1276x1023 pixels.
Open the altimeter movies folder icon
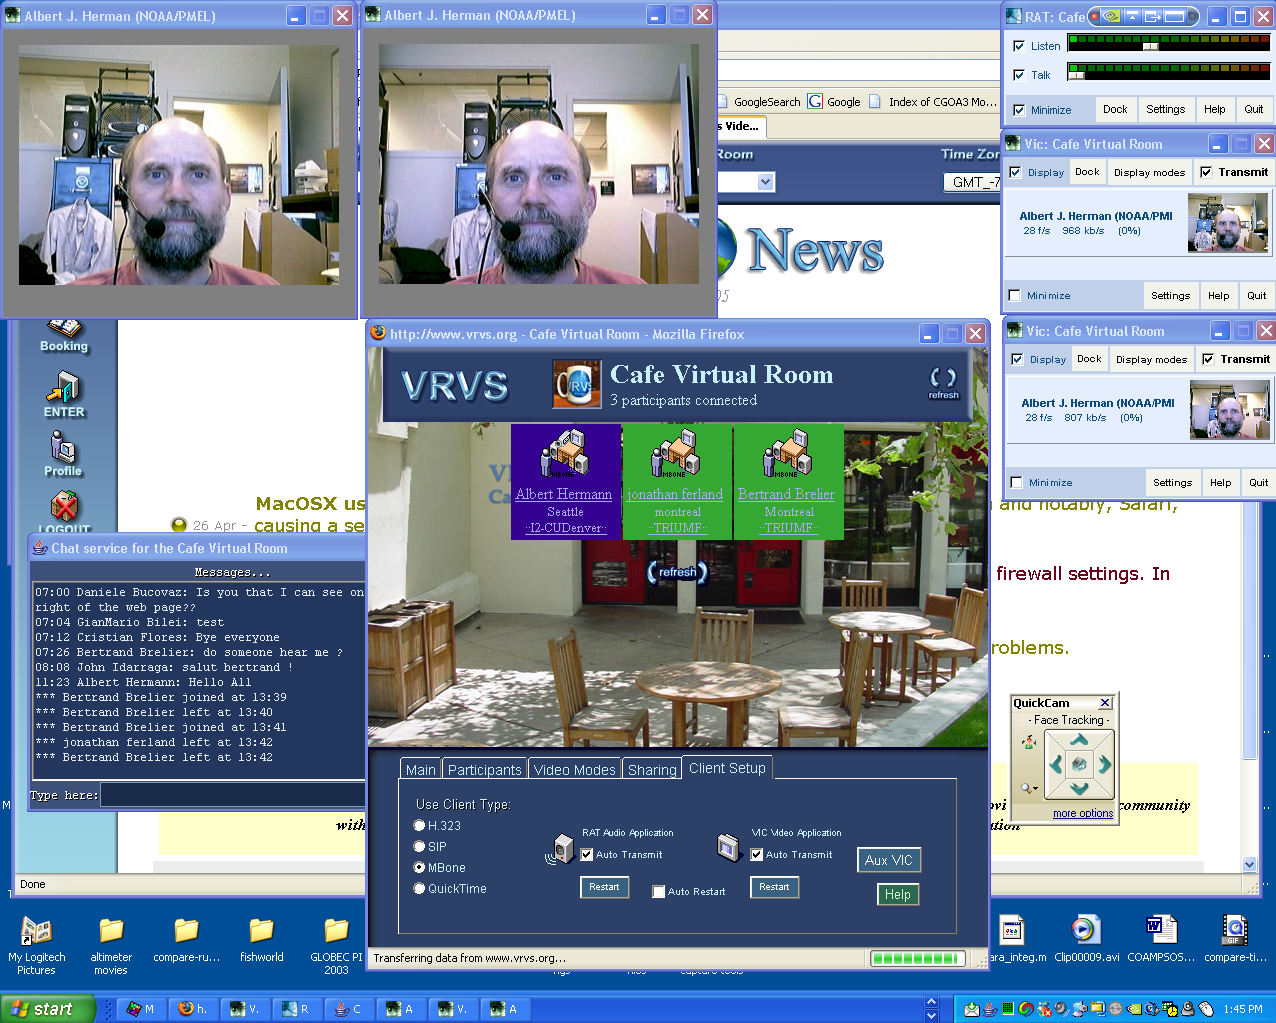pos(111,930)
